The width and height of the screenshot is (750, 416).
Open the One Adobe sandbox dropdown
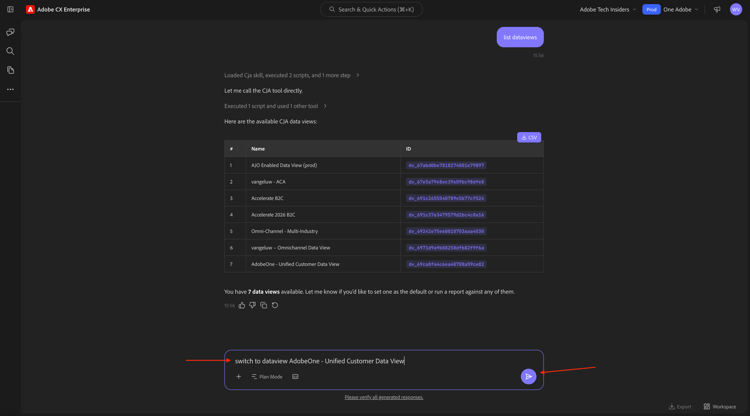click(x=681, y=10)
